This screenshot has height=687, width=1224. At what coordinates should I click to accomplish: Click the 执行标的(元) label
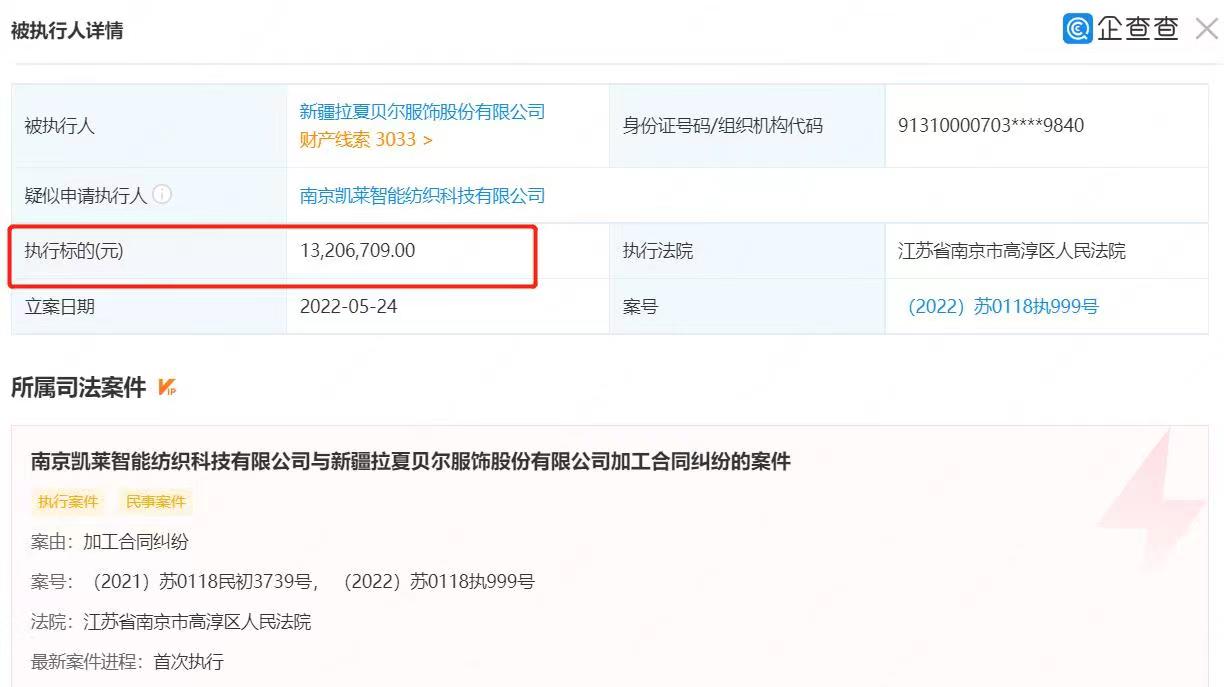click(74, 251)
